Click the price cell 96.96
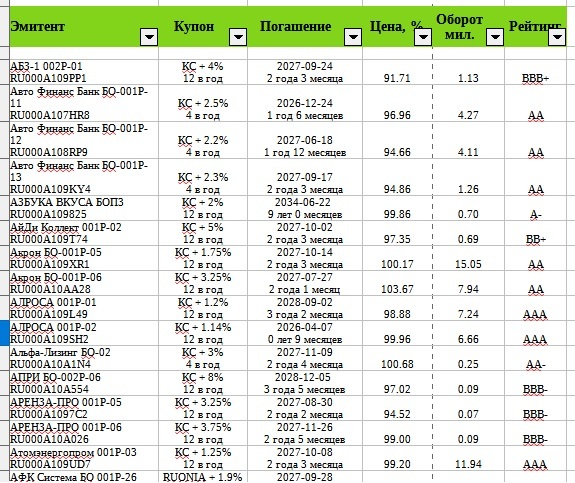The height and width of the screenshot is (483, 575). (x=397, y=103)
